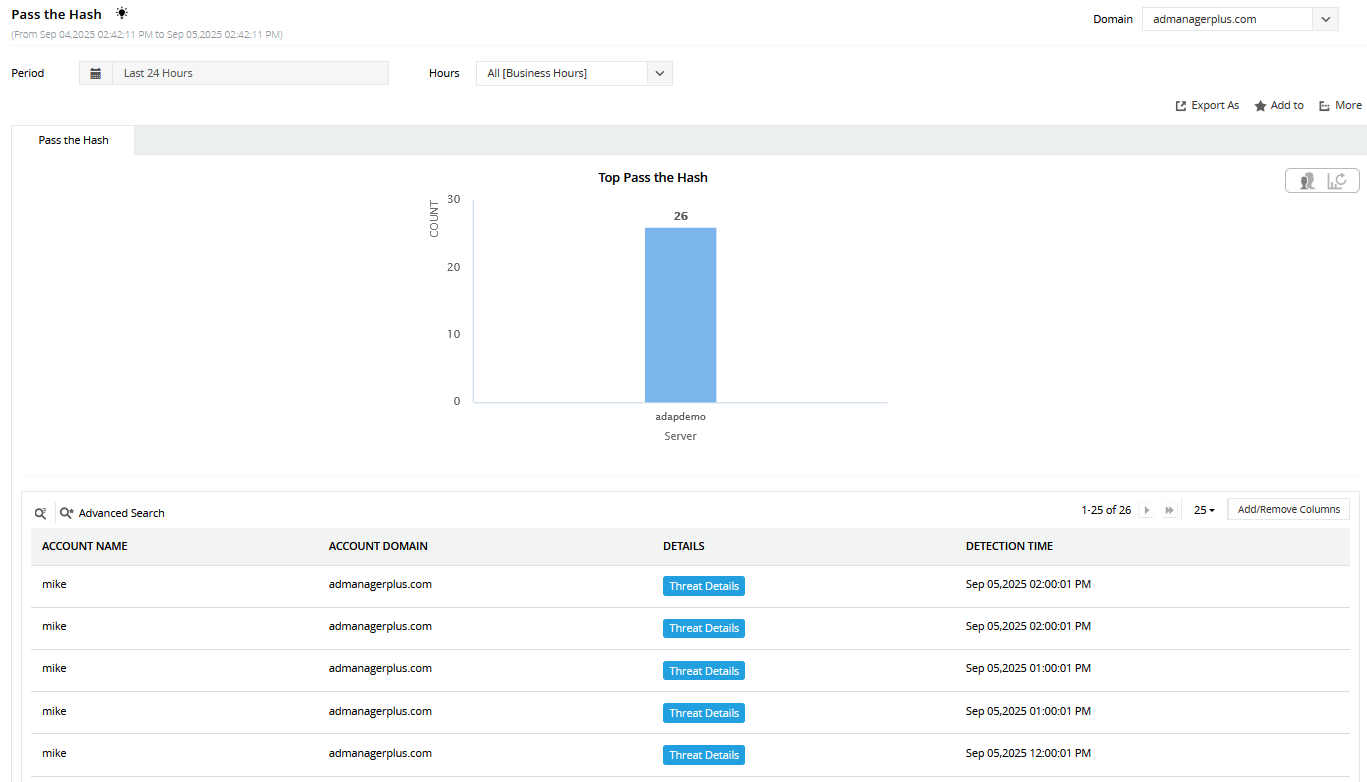
Task: Click the lightbulb icon beside the report title
Action: click(122, 14)
